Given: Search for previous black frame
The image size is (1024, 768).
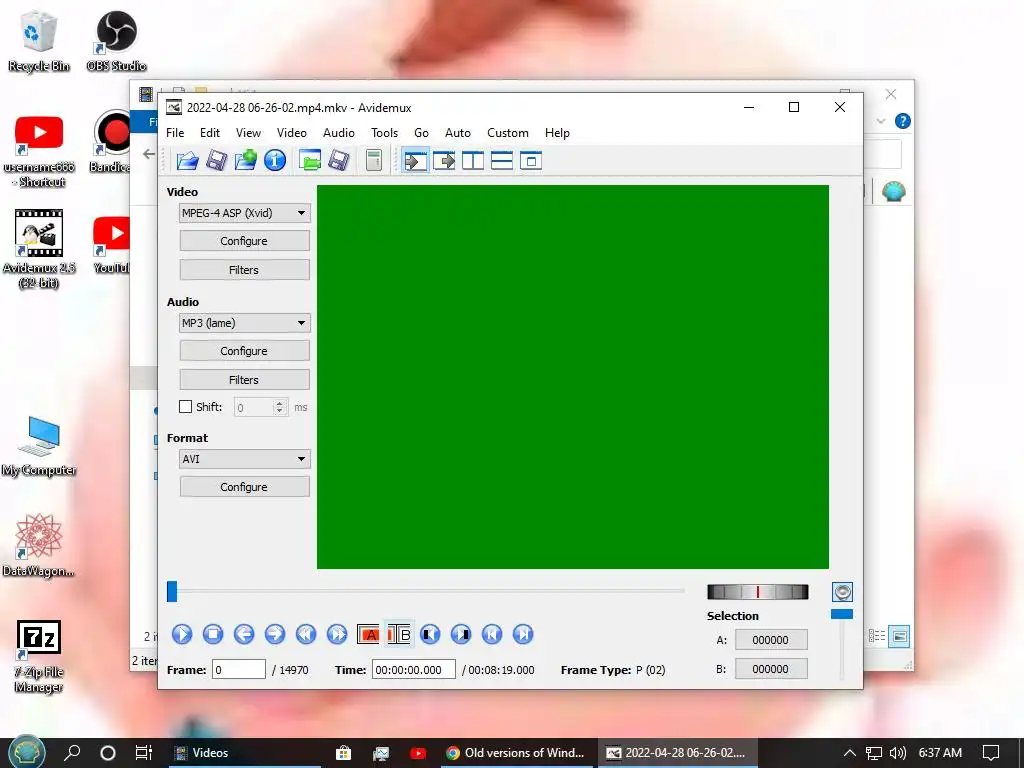Looking at the screenshot, I should coord(430,634).
